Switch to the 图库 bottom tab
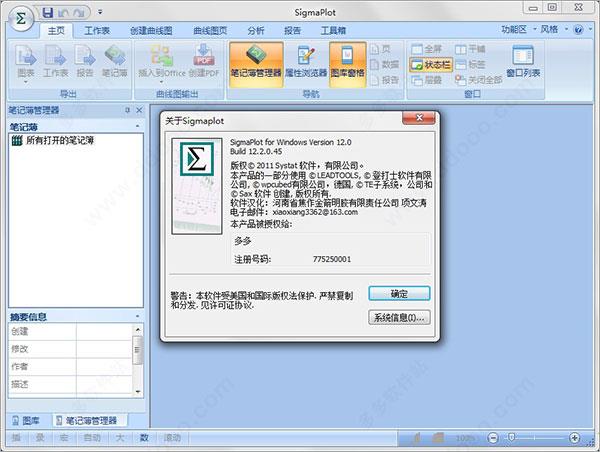Image resolution: width=600 pixels, height=452 pixels. pos(26,421)
